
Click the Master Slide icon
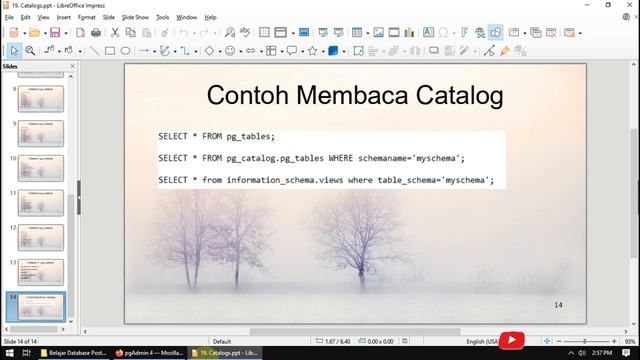point(304,33)
